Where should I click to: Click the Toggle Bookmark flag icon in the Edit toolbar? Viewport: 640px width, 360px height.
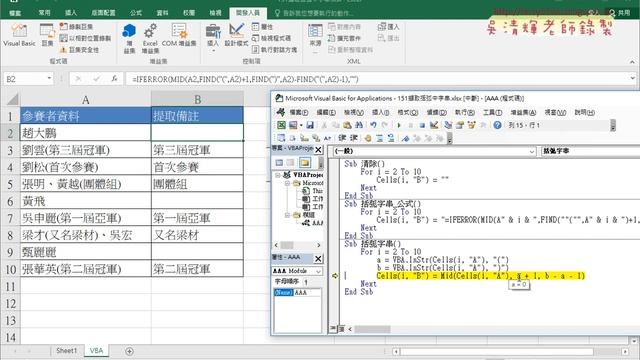tap(405, 138)
